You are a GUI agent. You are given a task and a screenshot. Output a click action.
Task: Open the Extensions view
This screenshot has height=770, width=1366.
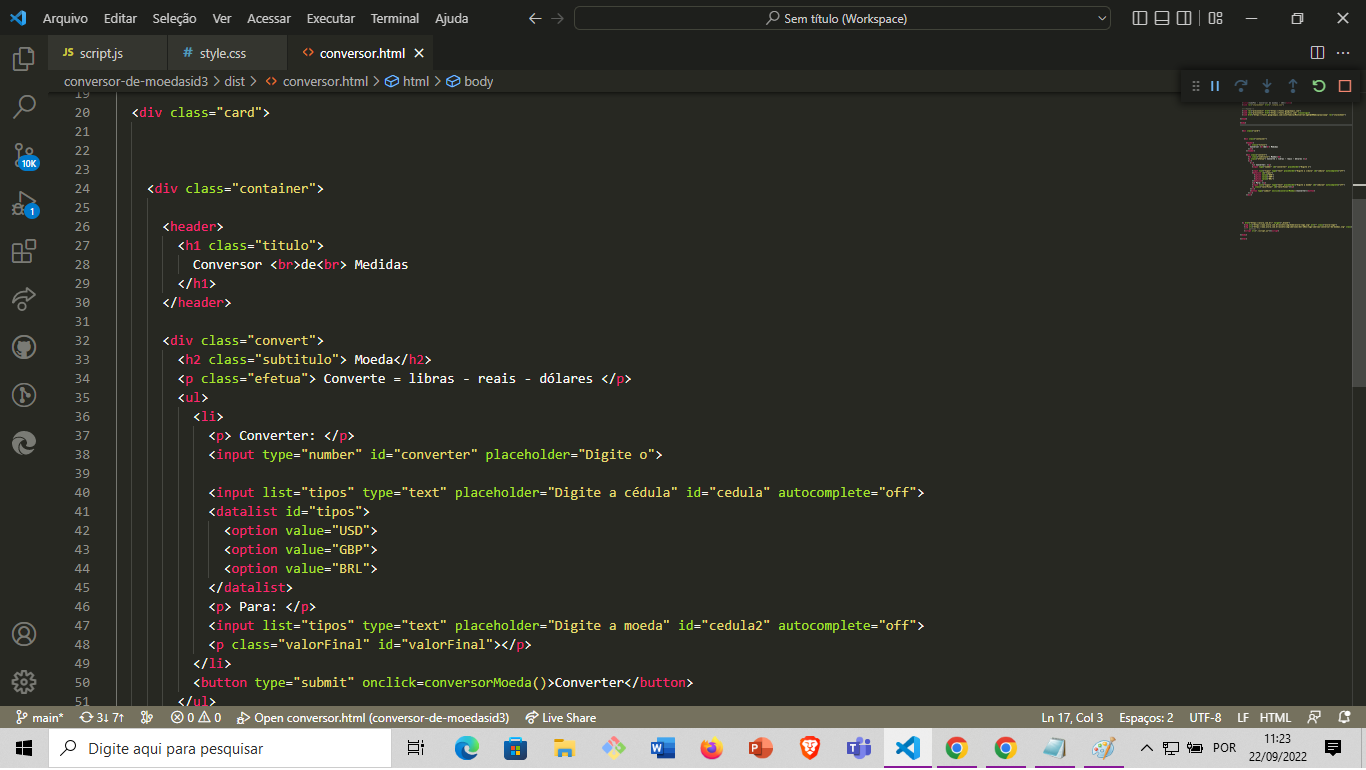coord(24,251)
